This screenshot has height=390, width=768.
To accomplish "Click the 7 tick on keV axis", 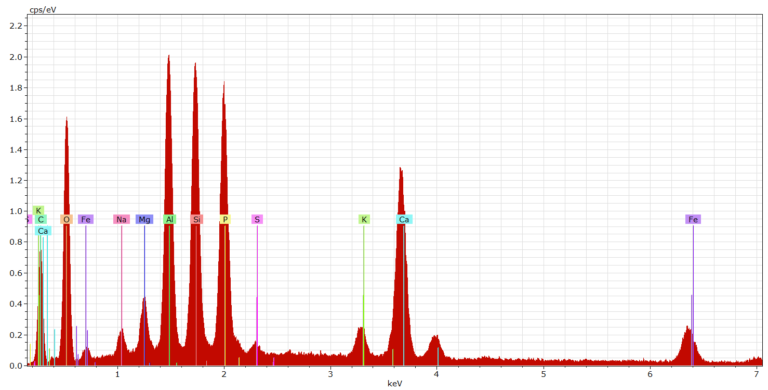I will coord(757,374).
